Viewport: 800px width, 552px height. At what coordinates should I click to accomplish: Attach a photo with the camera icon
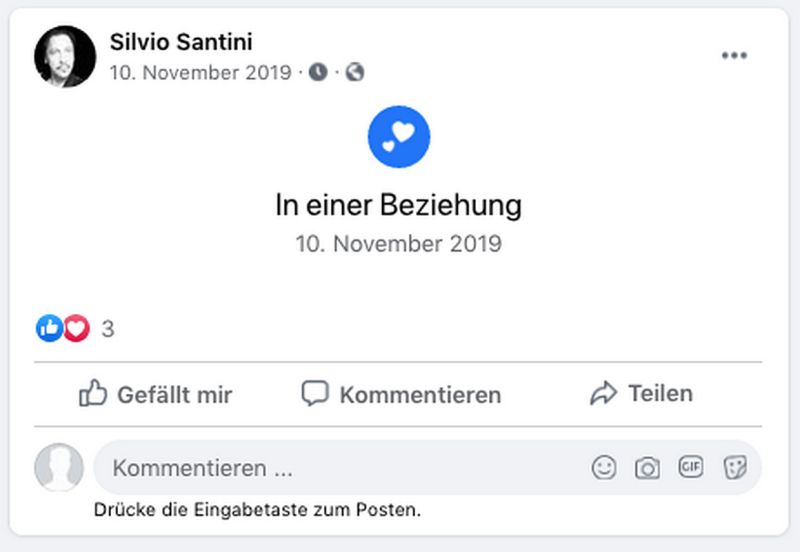pyautogui.click(x=648, y=467)
